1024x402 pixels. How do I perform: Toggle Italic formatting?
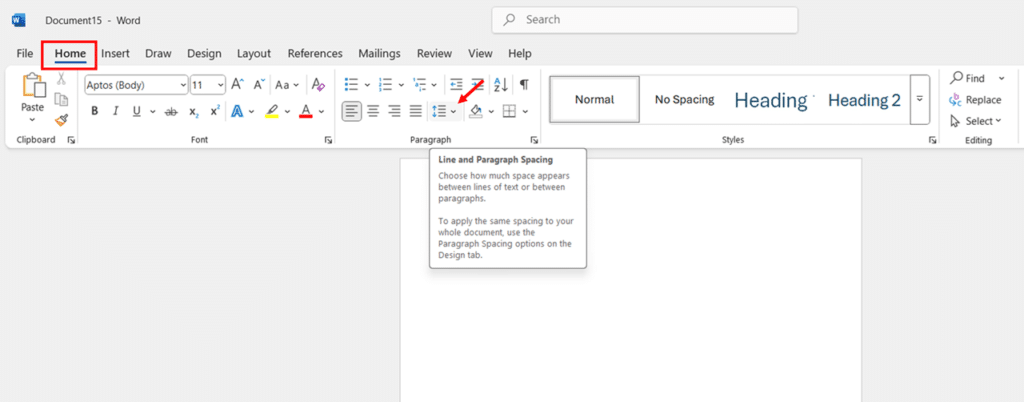click(x=116, y=112)
